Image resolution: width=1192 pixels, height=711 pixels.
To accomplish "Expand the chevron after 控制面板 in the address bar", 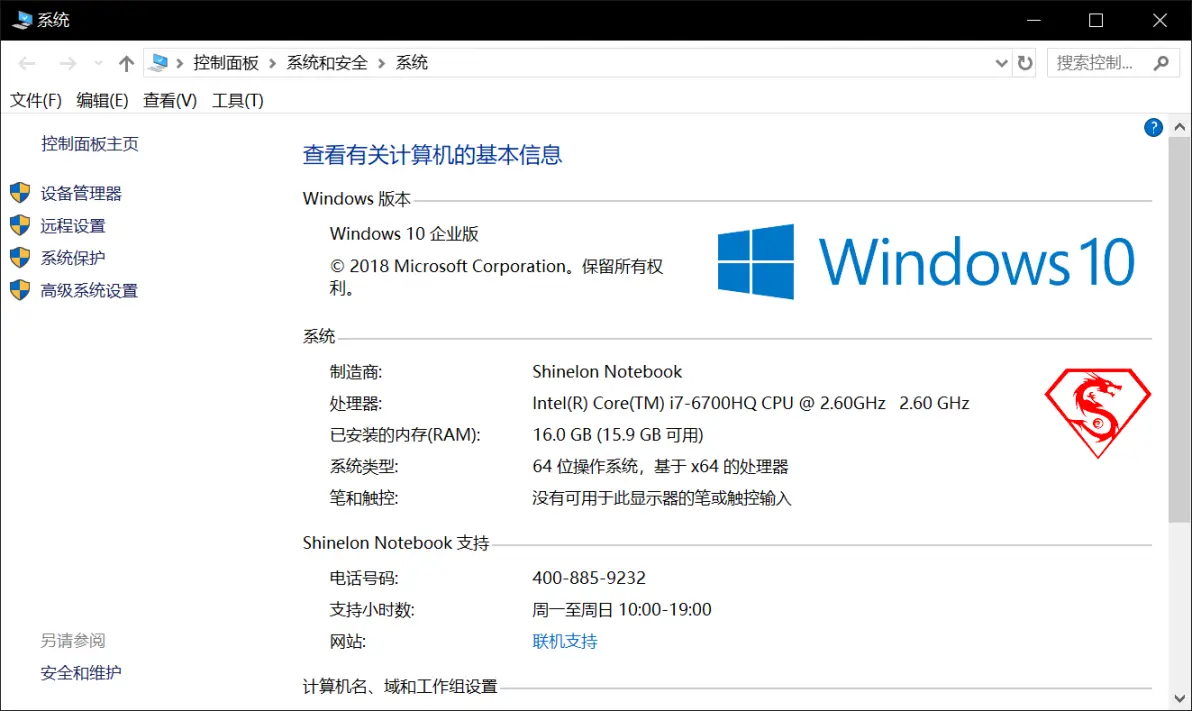I will (x=272, y=63).
